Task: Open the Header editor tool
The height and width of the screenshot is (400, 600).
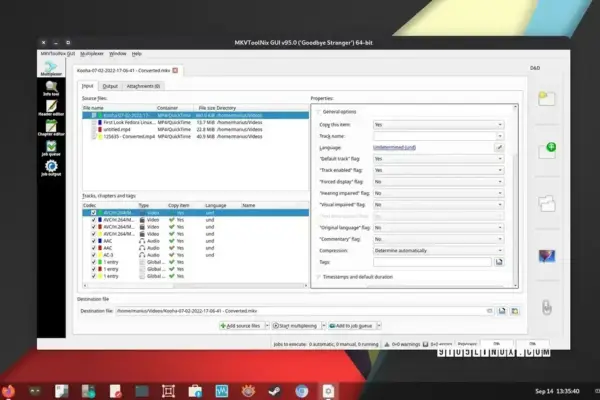Action: click(x=51, y=108)
